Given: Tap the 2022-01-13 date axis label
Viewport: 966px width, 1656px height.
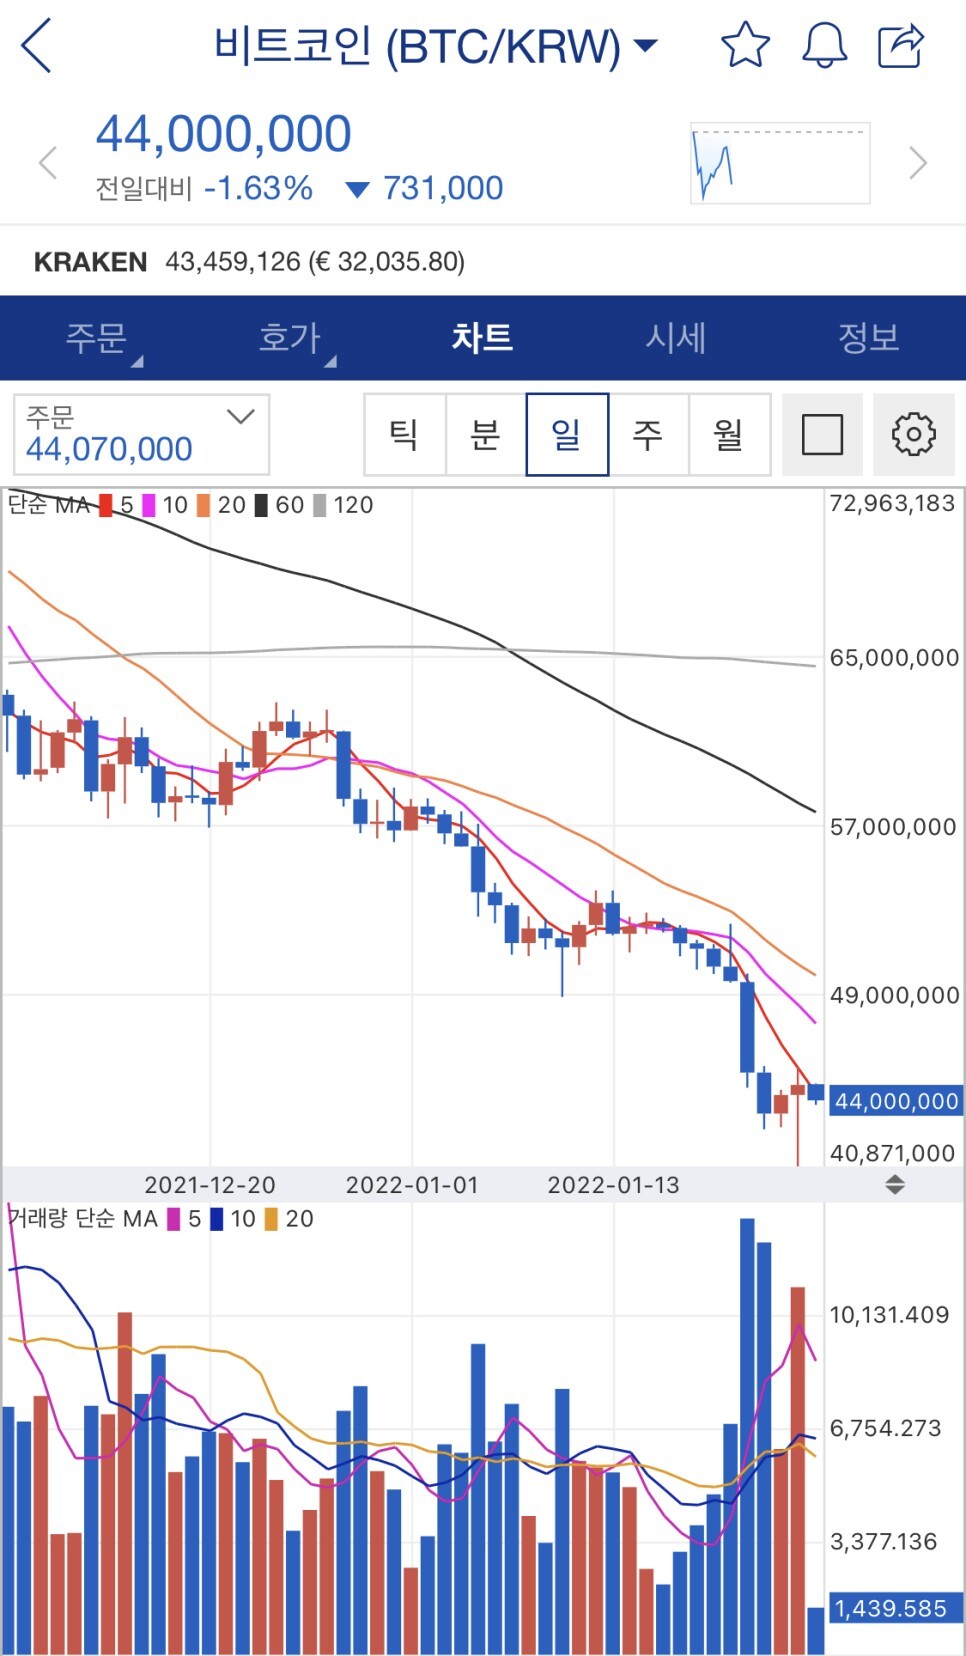Looking at the screenshot, I should point(613,1185).
